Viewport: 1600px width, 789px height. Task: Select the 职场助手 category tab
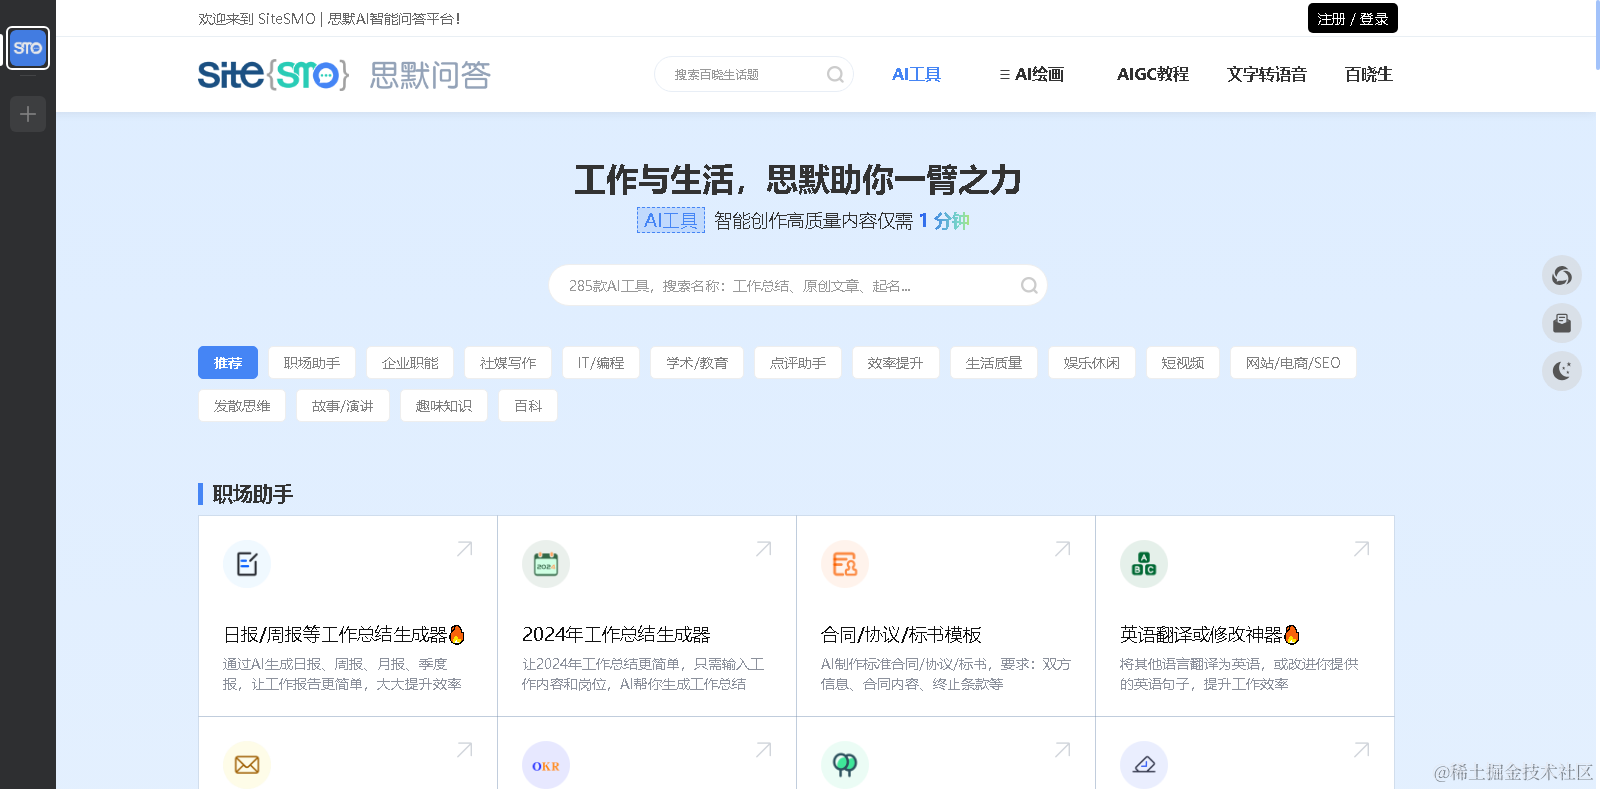[312, 363]
